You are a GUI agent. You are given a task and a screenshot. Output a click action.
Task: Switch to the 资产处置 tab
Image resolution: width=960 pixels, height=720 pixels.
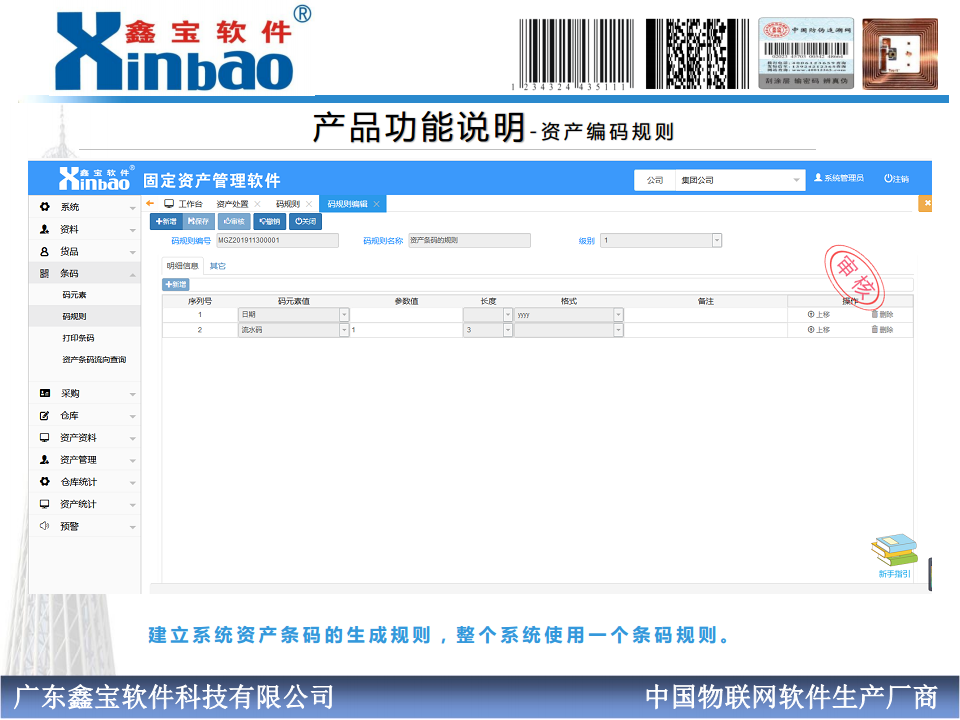(232, 204)
